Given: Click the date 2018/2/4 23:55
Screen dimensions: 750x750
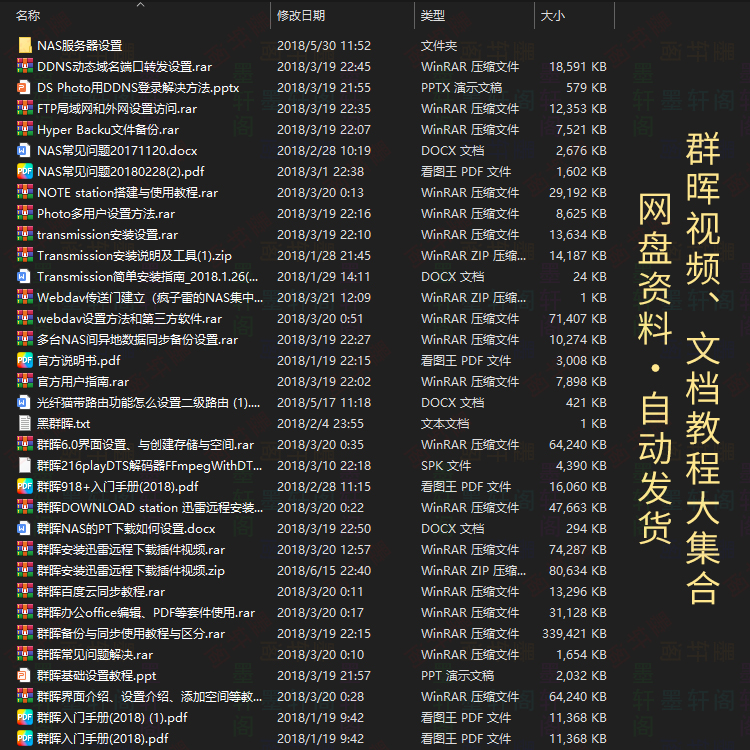Looking at the screenshot, I should tap(320, 423).
